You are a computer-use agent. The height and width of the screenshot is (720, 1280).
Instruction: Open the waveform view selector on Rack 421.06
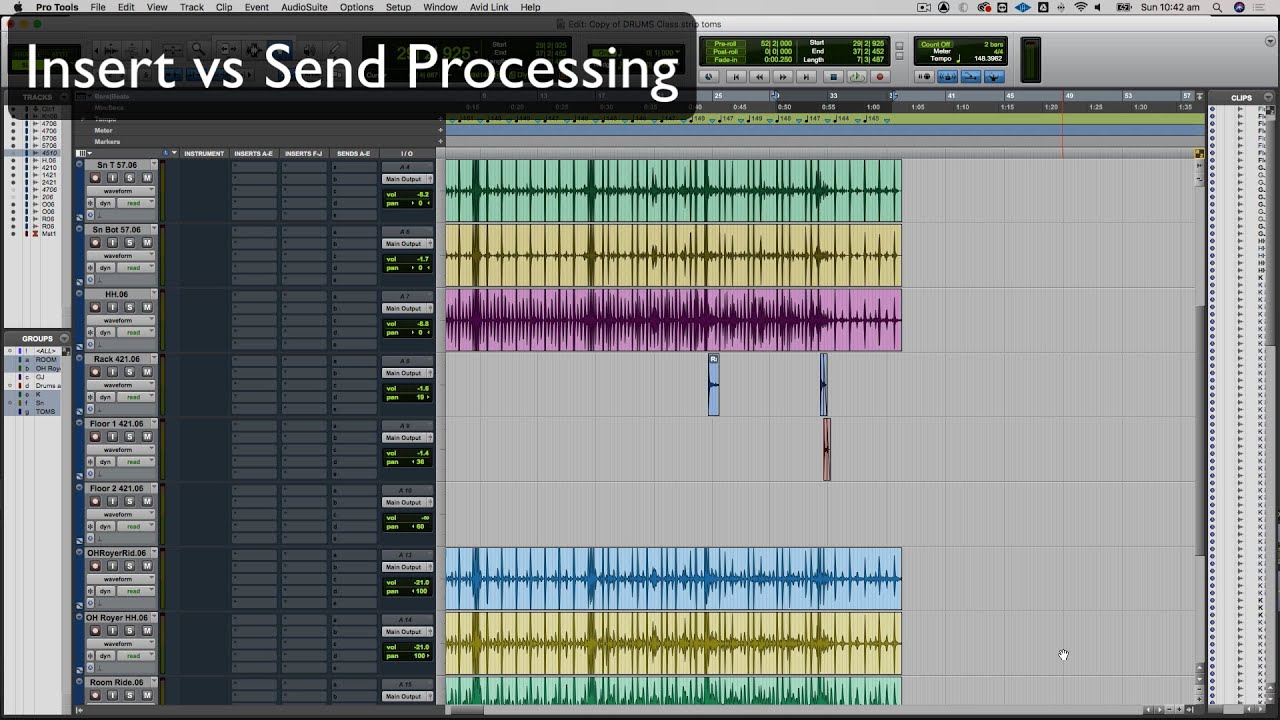120,385
